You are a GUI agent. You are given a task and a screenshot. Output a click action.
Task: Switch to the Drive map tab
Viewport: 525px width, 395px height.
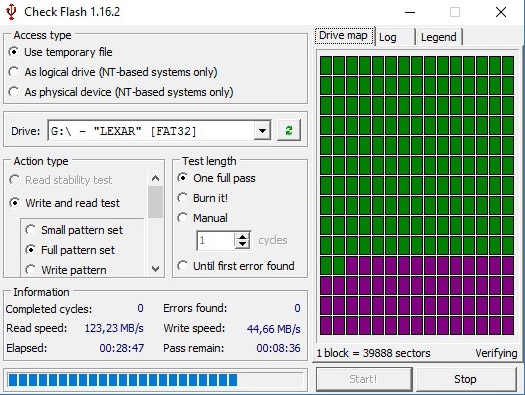(x=344, y=35)
